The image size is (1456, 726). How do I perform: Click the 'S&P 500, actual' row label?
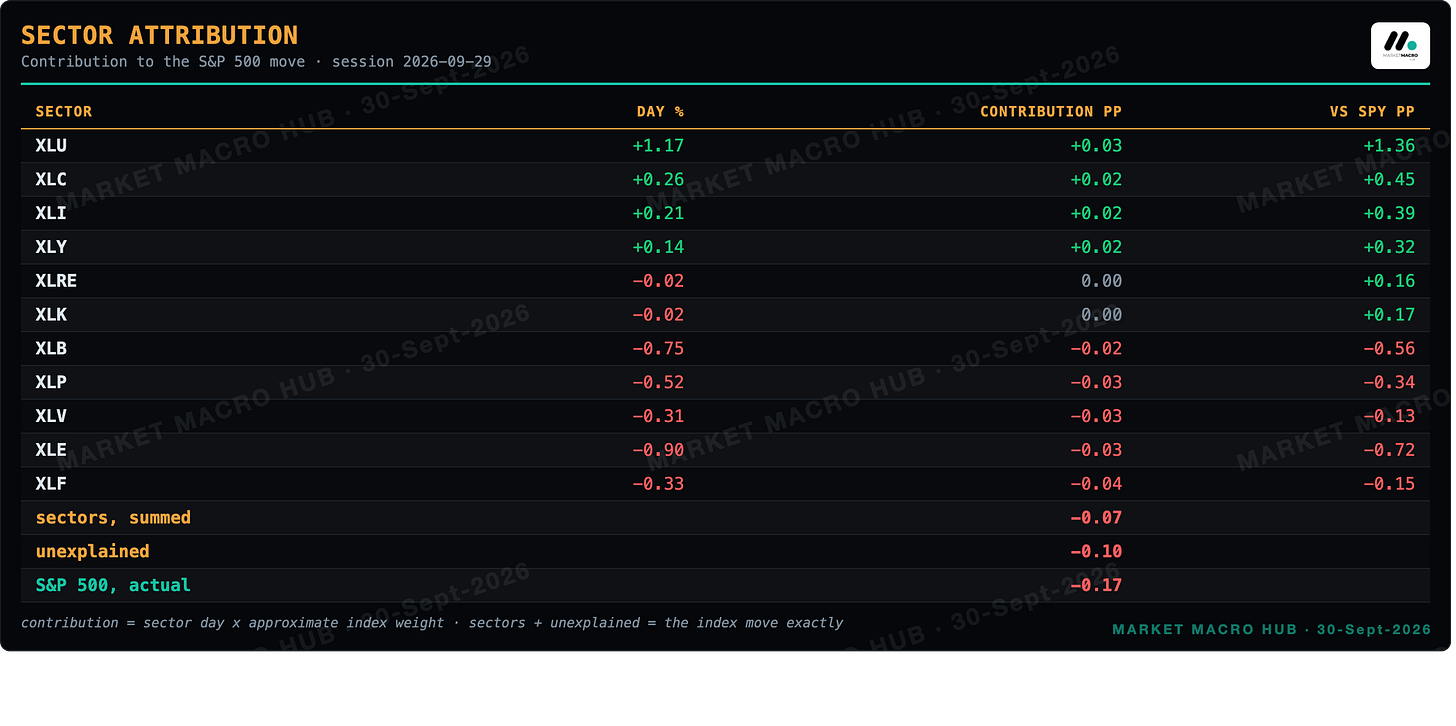pyautogui.click(x=113, y=585)
